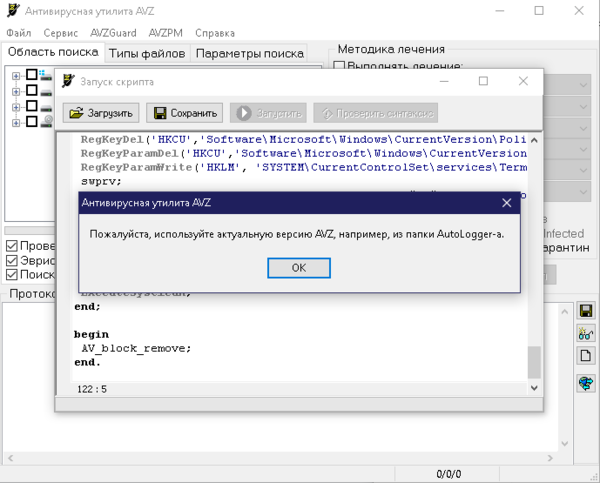This screenshot has height=483, width=600.
Task: Open the Файл menu
Action: point(19,33)
